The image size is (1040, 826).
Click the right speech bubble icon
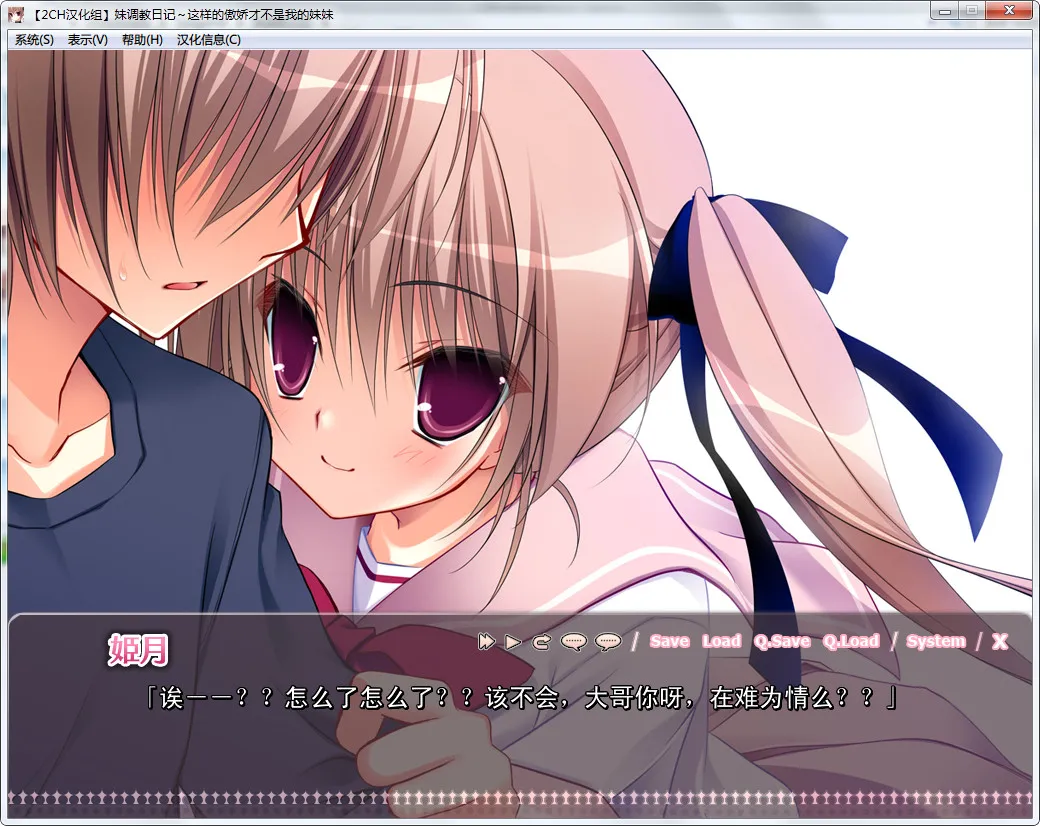608,642
